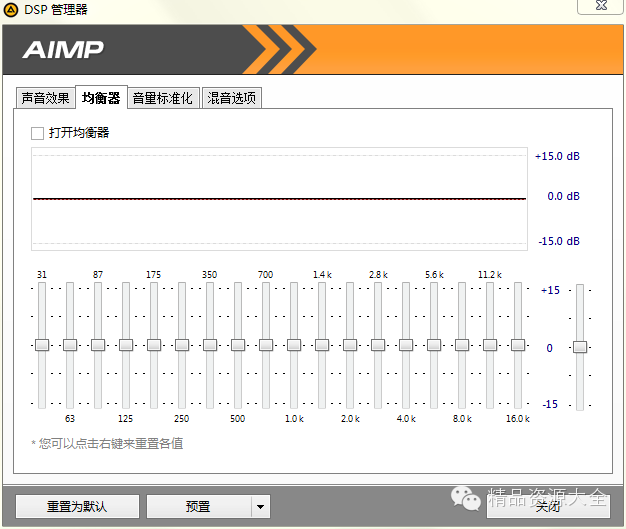Click the 2.8 k band slider handle
626x529 pixels.
coord(378,345)
